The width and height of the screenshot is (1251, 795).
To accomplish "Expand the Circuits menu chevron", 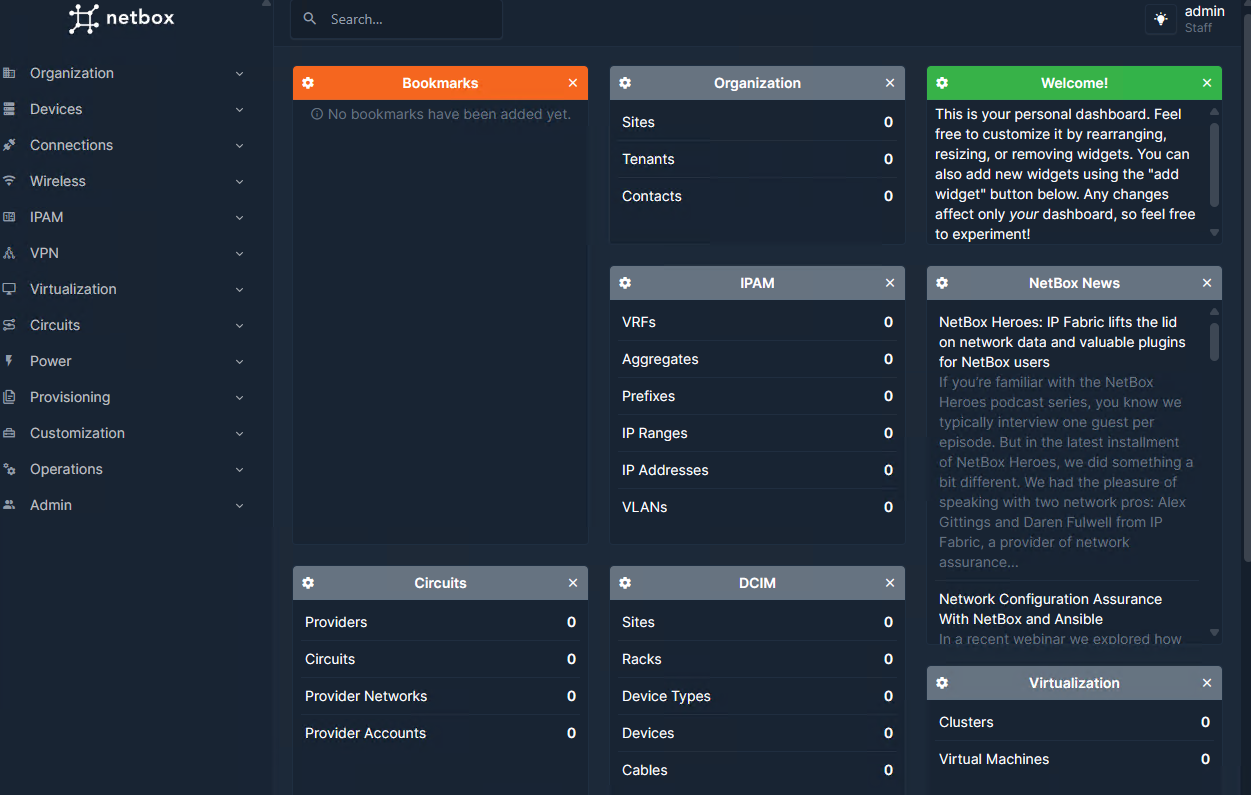I will pos(239,326).
